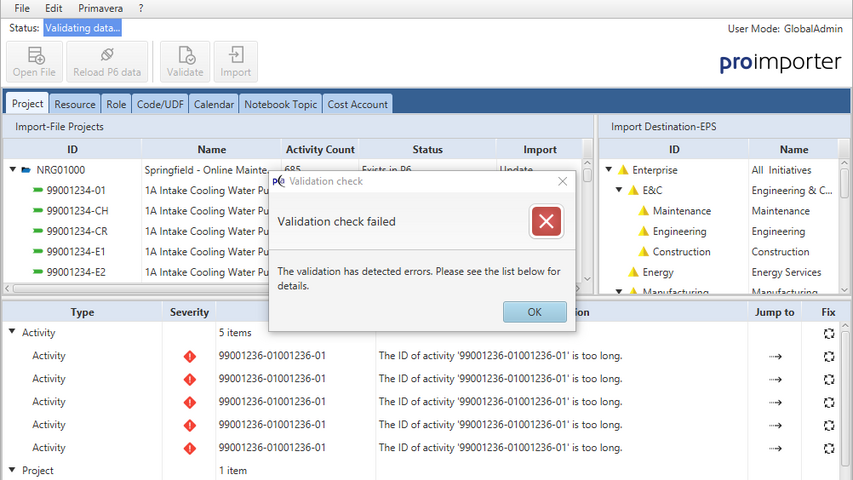Collapse the Activity error group
This screenshot has height=480, width=853.
coord(12,333)
